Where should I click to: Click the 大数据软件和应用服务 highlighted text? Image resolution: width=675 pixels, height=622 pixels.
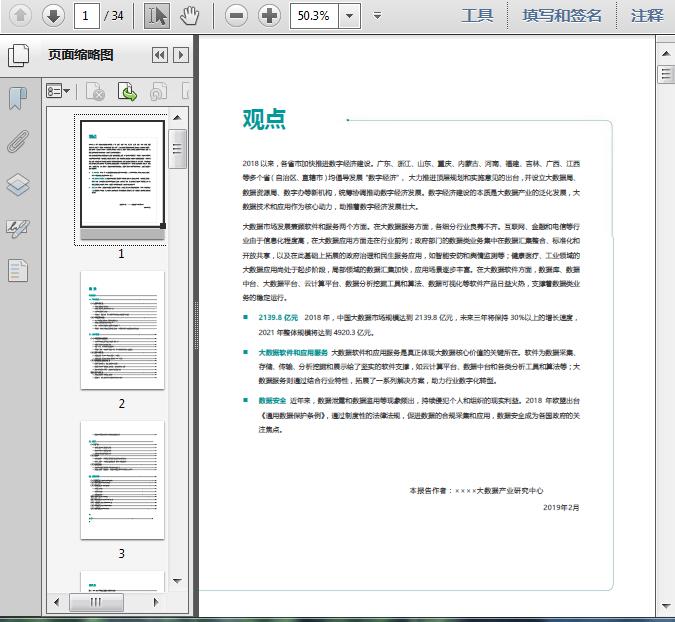(x=293, y=353)
